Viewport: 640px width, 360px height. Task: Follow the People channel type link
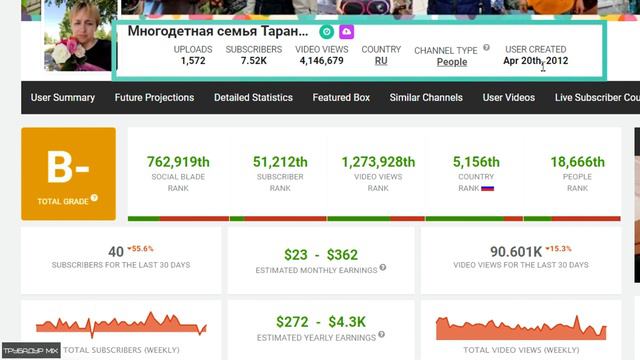[452, 62]
